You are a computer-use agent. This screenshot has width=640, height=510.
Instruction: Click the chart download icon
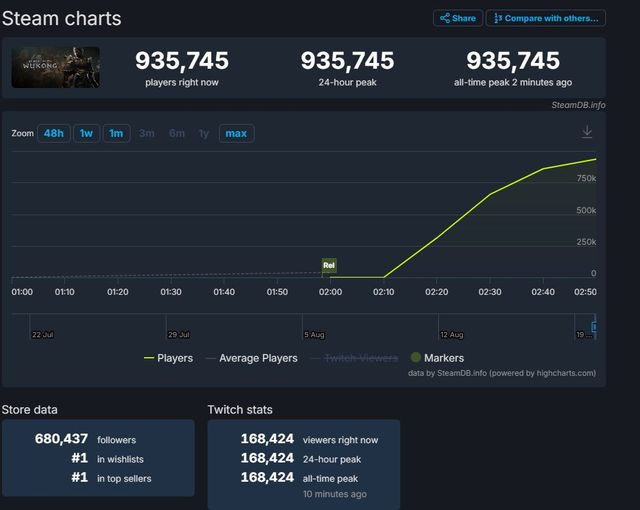point(587,132)
